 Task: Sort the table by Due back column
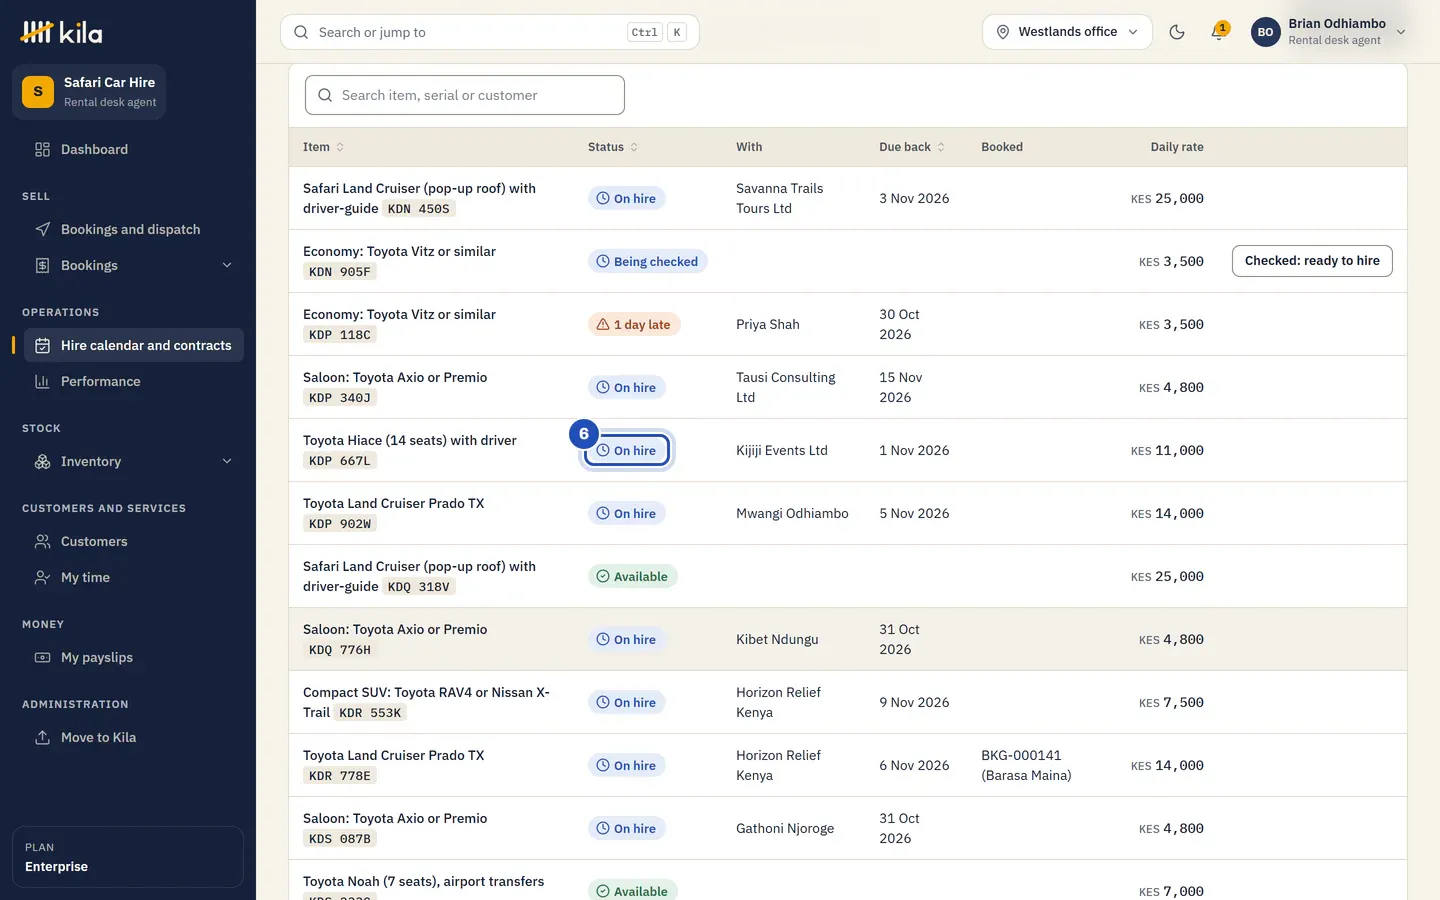[911, 147]
